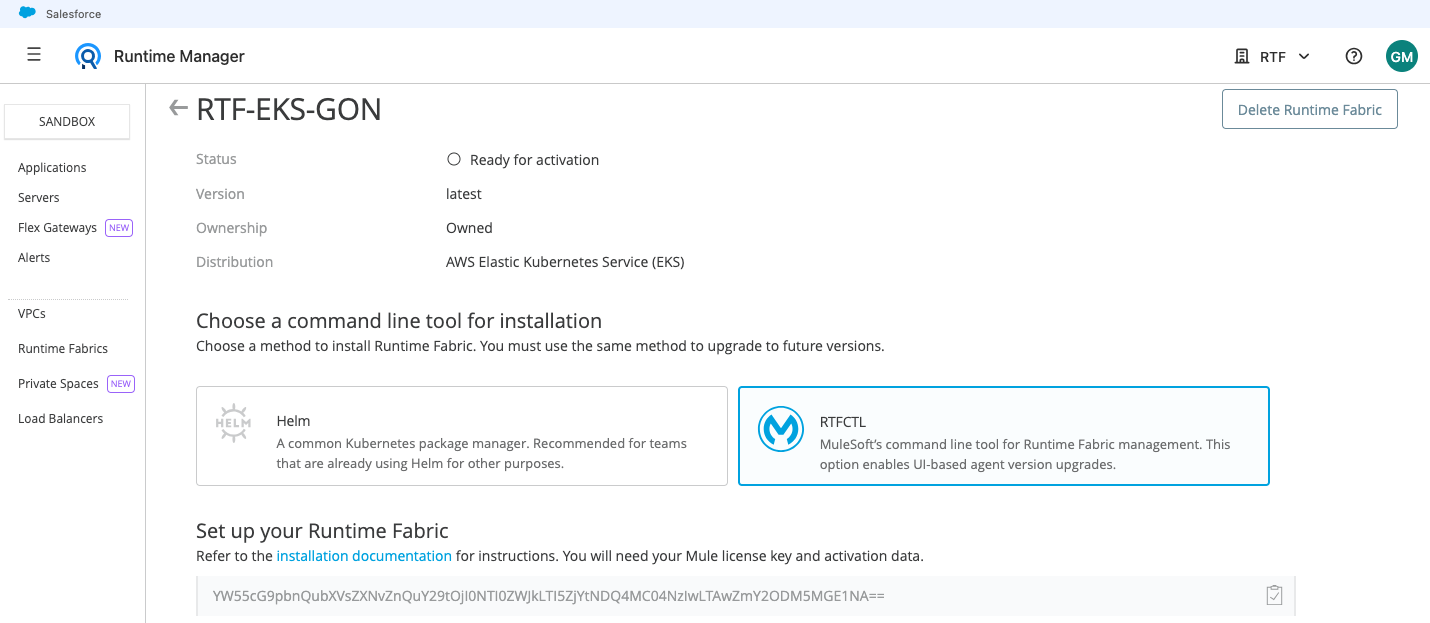Click the Salesforce cloud icon
This screenshot has height=623, width=1430.
pos(27,14)
